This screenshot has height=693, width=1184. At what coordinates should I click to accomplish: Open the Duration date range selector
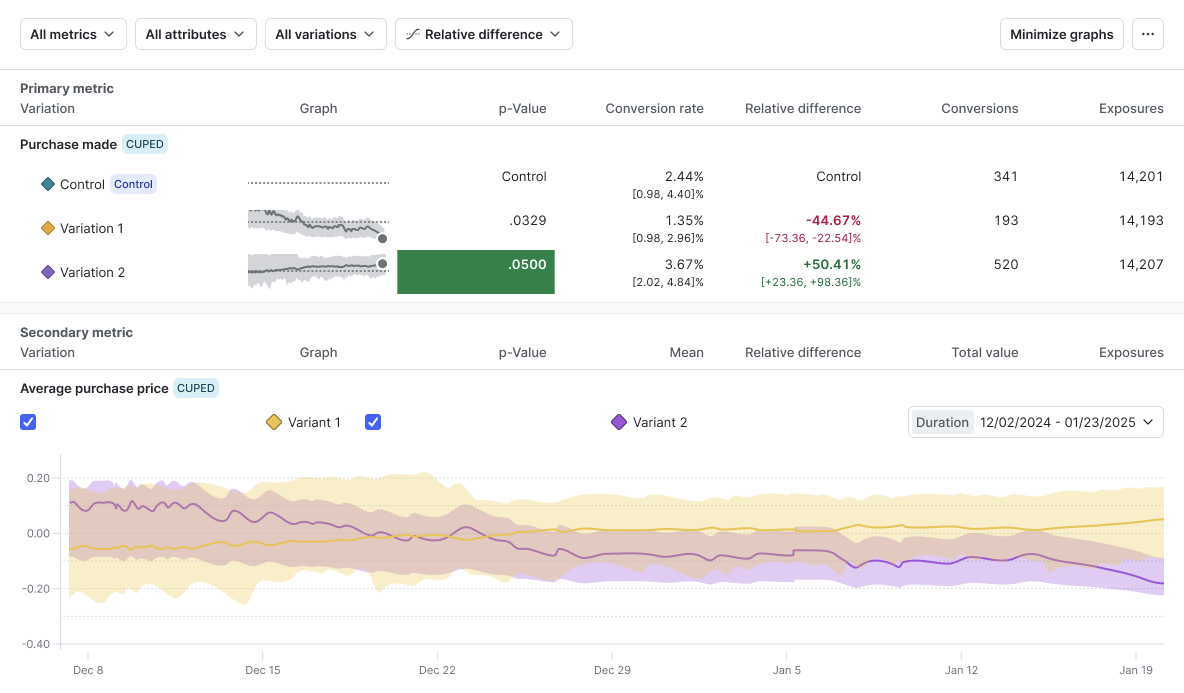point(1035,422)
